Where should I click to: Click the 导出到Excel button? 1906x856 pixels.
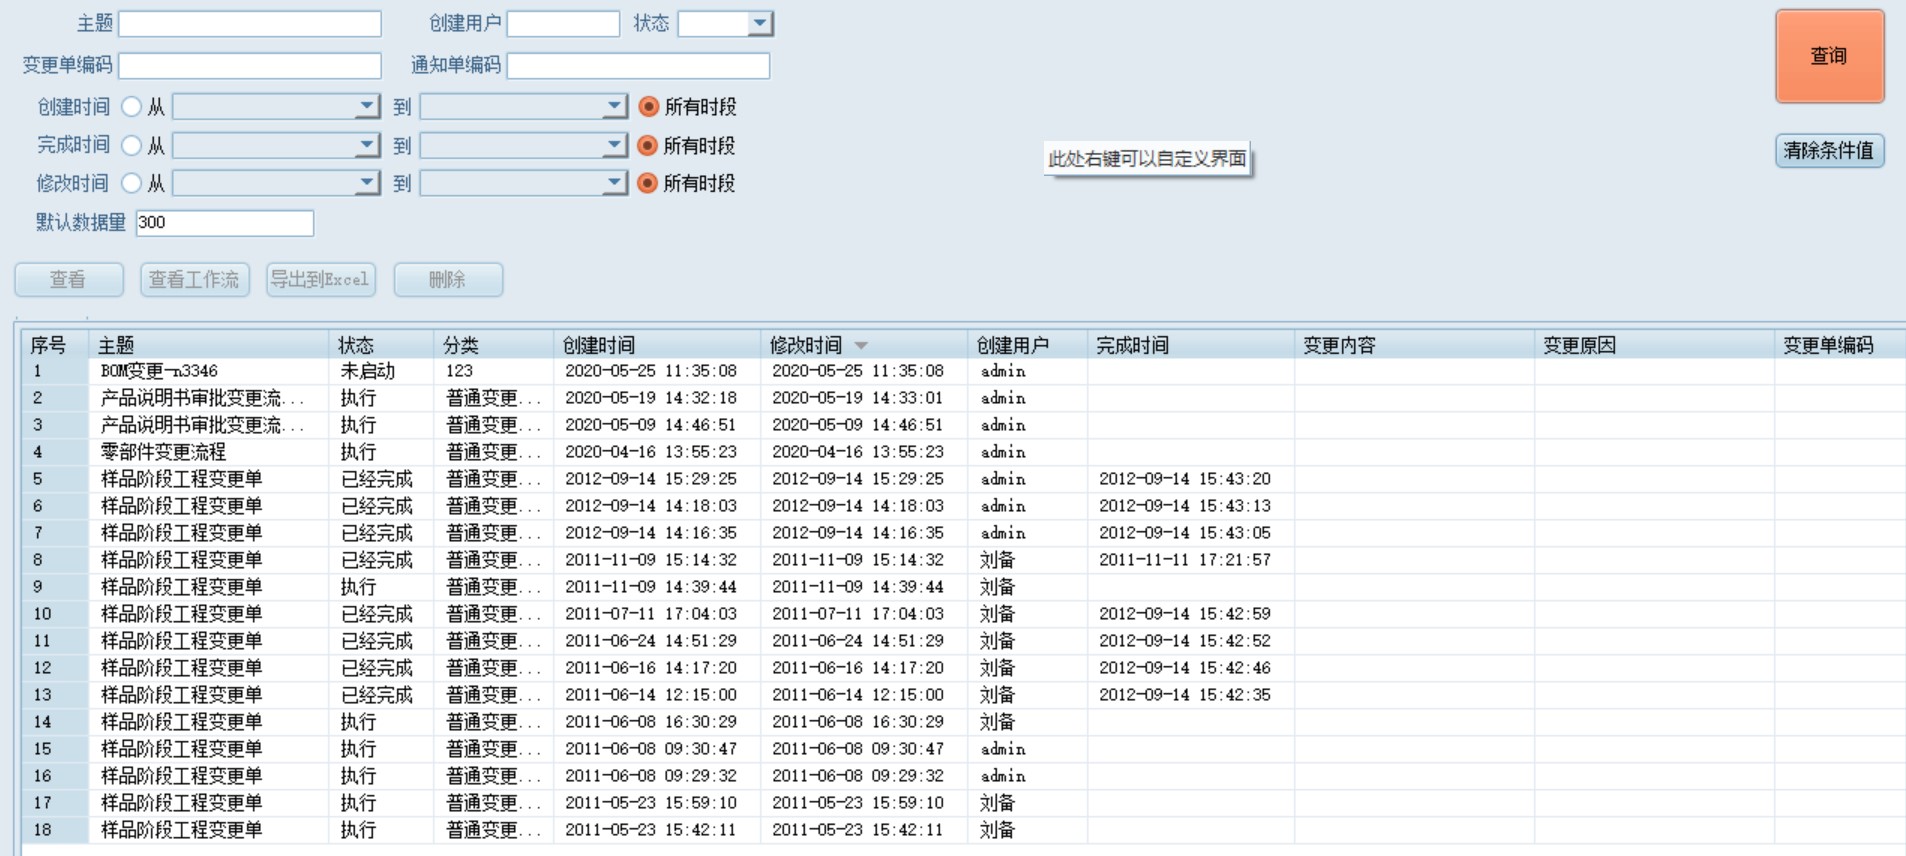320,280
